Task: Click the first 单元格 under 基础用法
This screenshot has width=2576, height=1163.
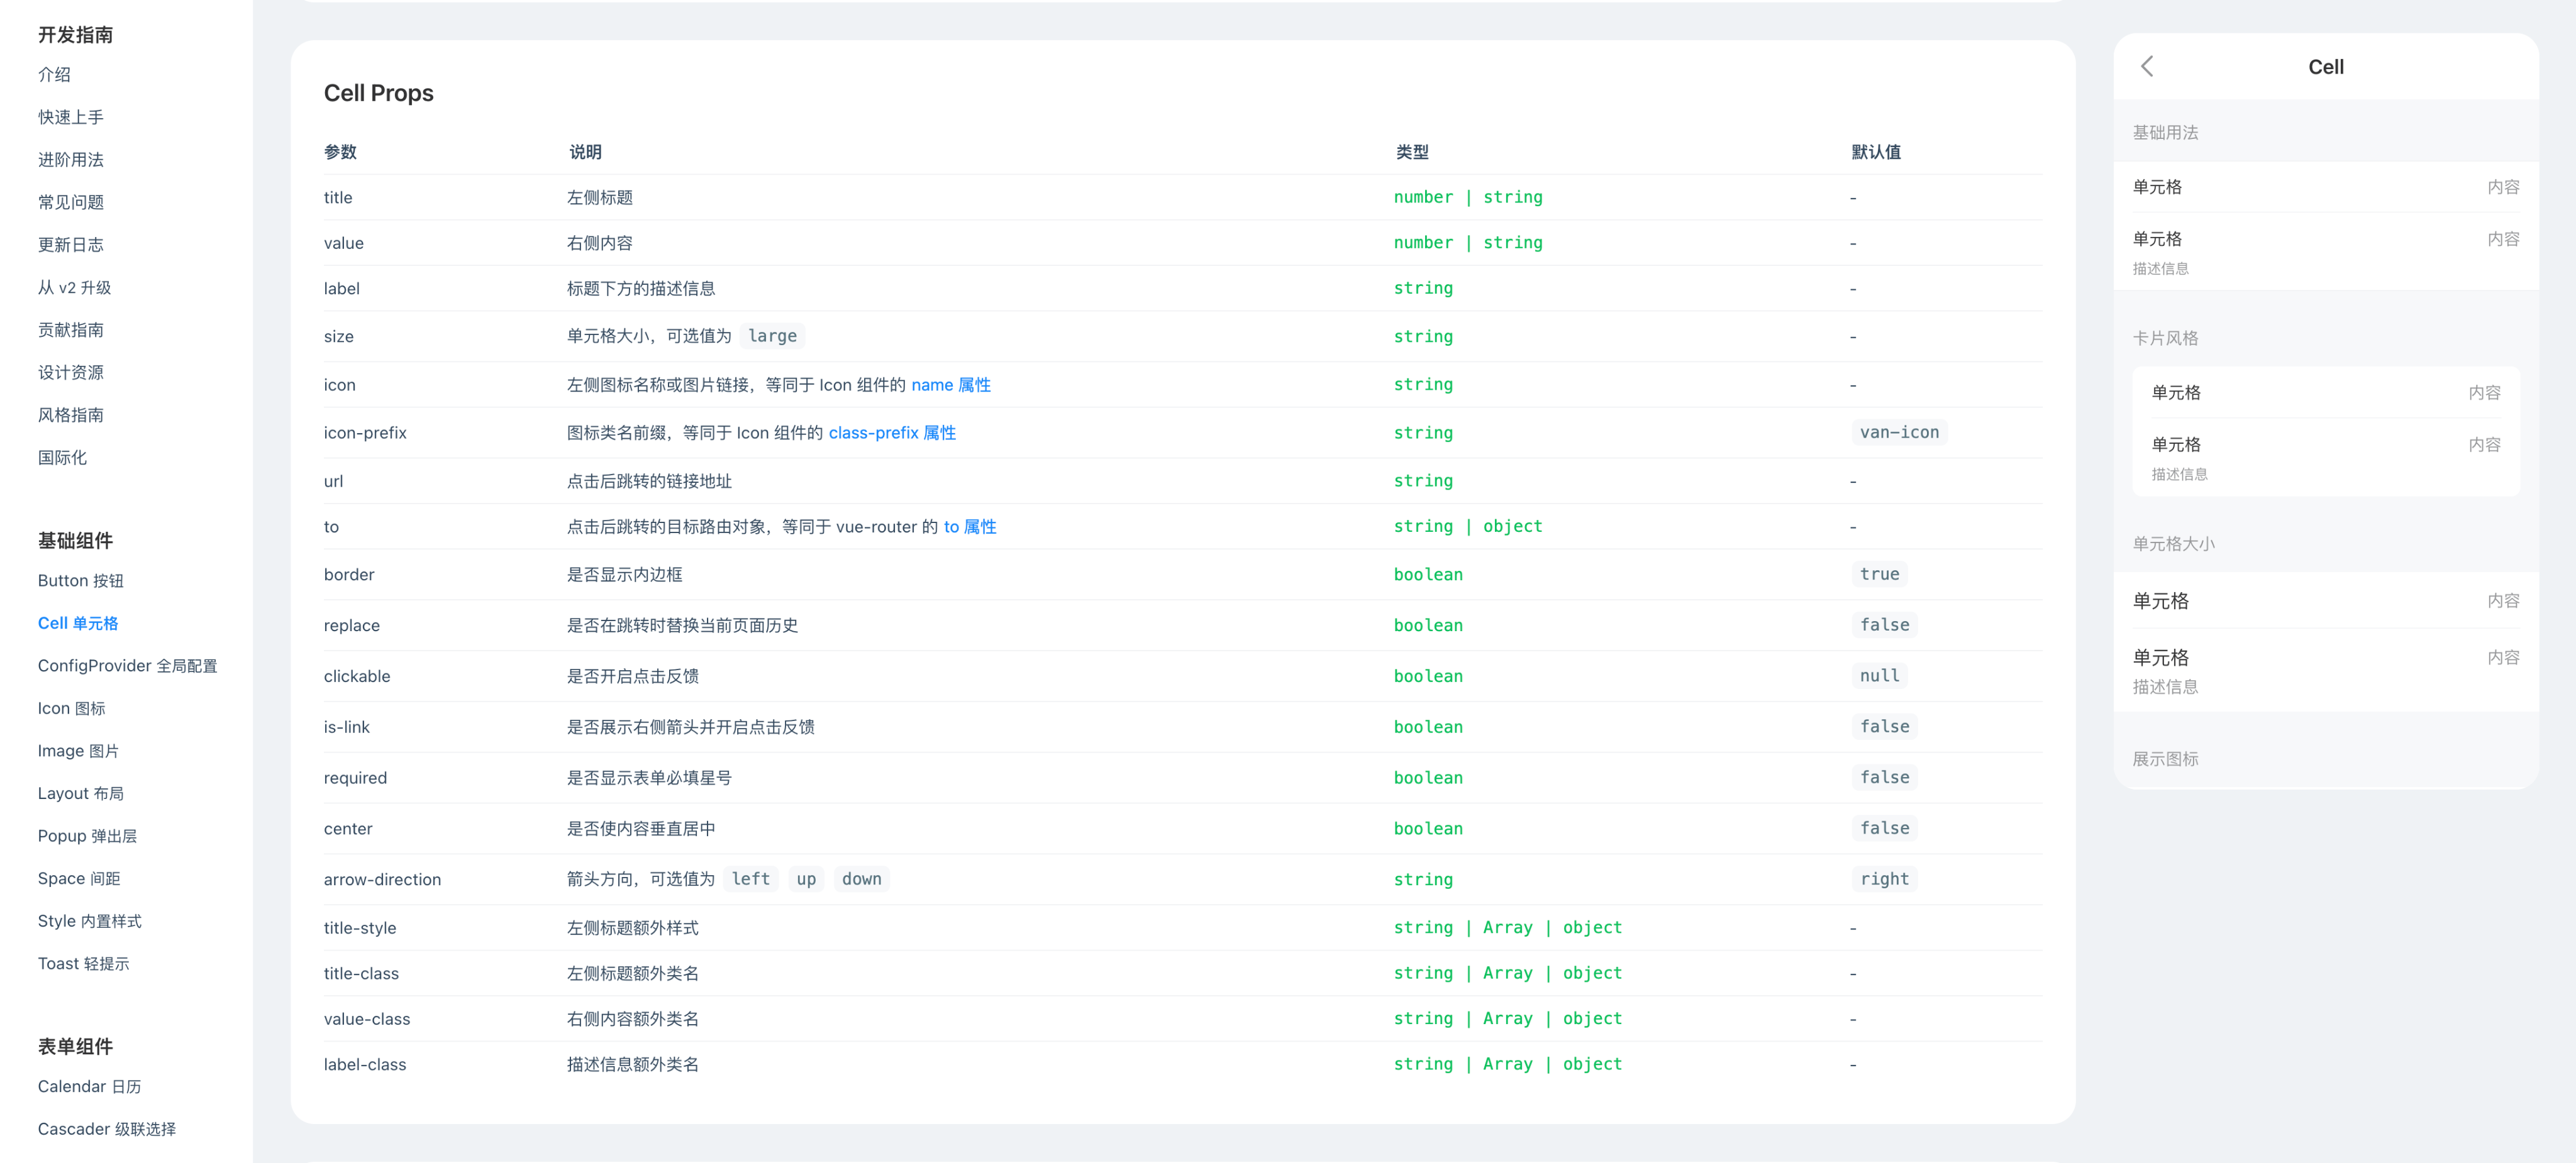Action: point(2325,187)
